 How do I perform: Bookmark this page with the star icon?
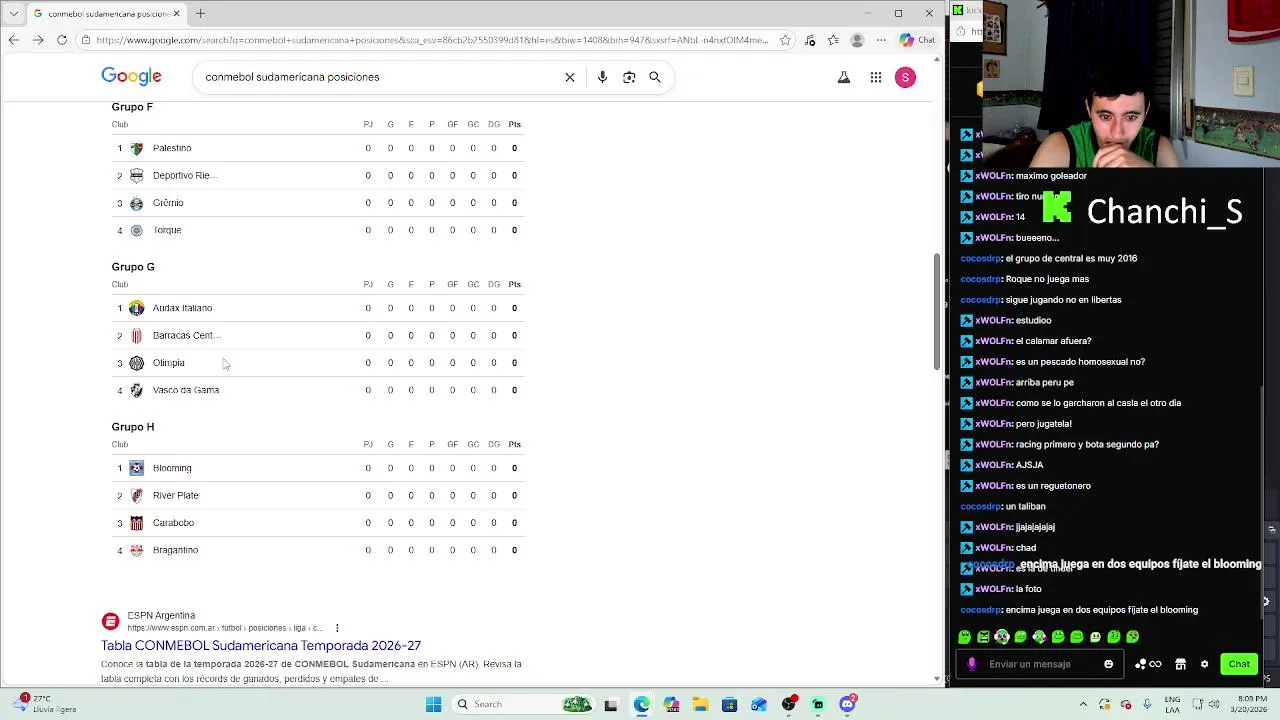tap(785, 40)
